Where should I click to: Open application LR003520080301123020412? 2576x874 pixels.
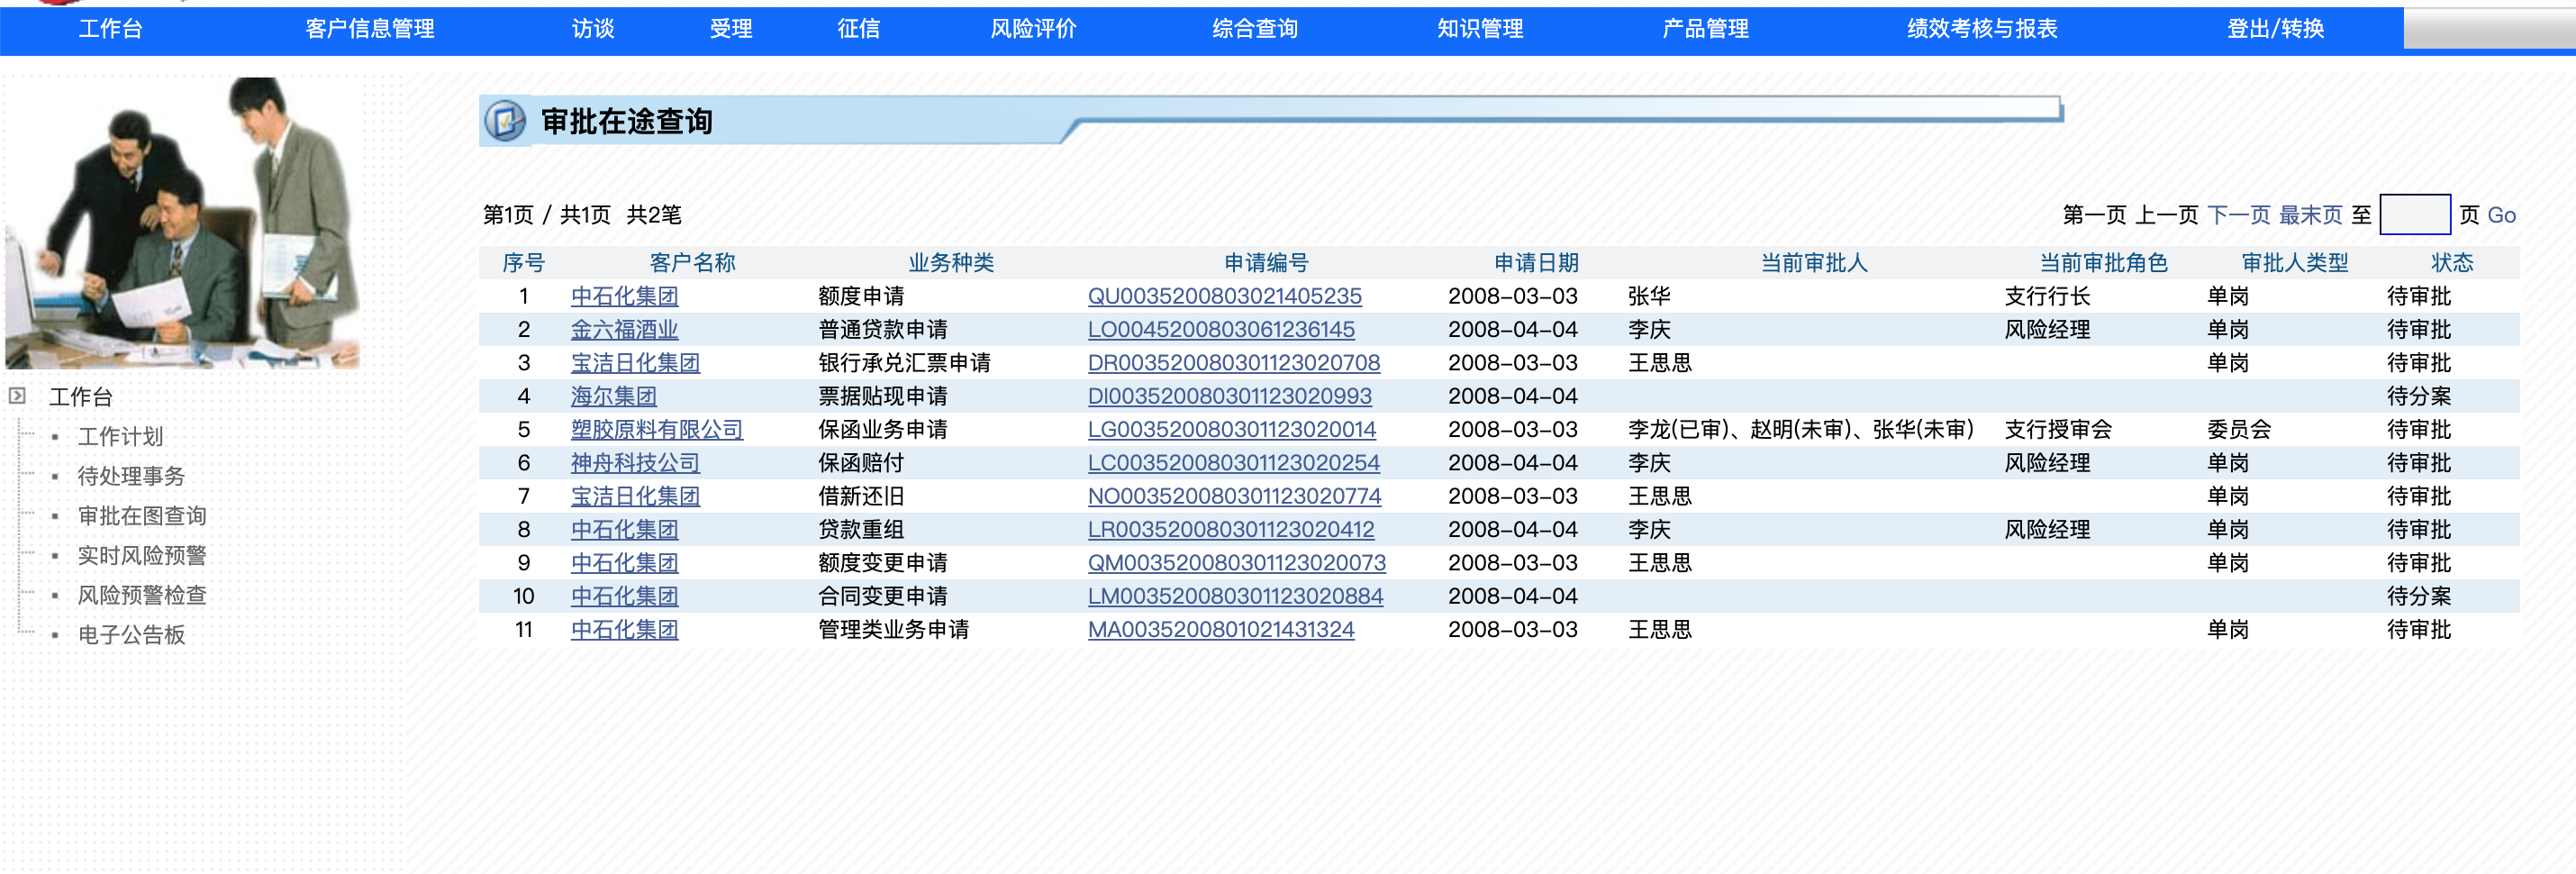pyautogui.click(x=1230, y=529)
